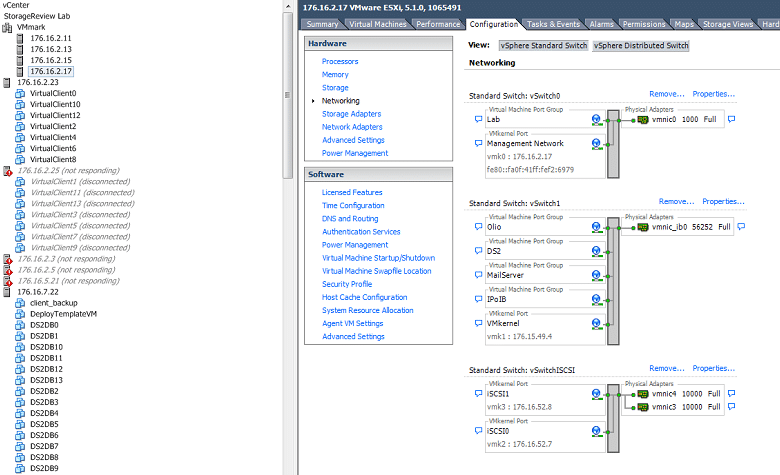This screenshot has height=475, width=780.
Task: Click the 176.16.5.21 host error icon
Action: 7,281
